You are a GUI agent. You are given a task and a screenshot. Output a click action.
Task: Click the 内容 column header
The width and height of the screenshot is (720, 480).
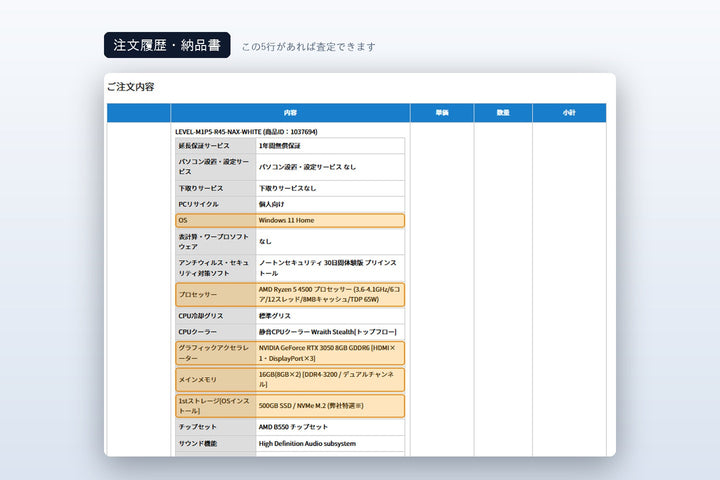pyautogui.click(x=290, y=113)
